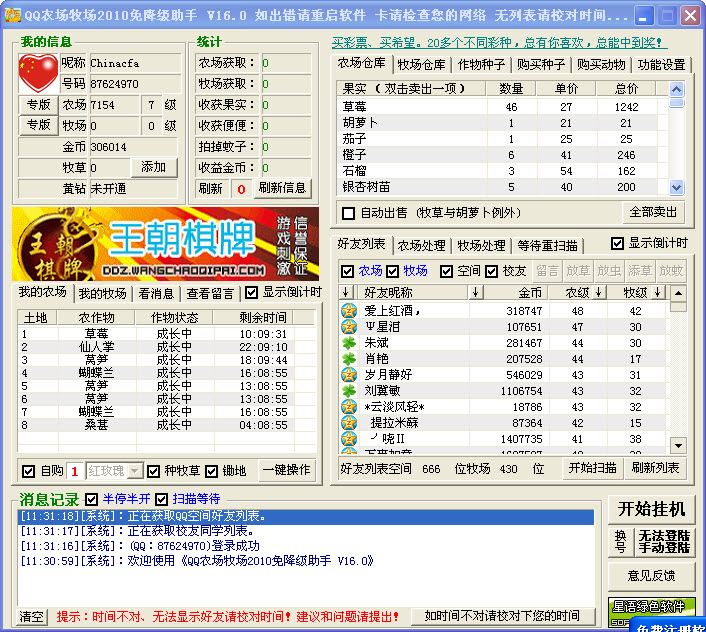Click the star badge beside 岁月静好

tap(348, 375)
